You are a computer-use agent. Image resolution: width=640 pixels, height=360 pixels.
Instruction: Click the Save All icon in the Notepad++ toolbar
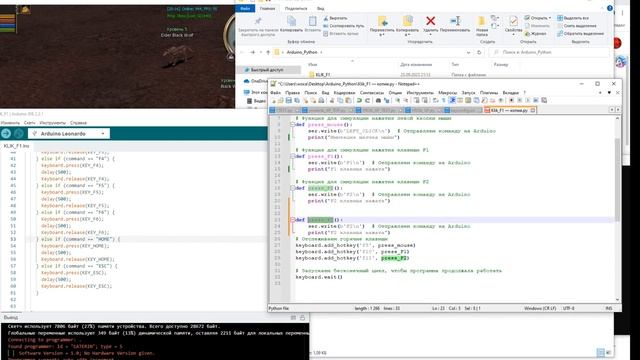pos(297,100)
